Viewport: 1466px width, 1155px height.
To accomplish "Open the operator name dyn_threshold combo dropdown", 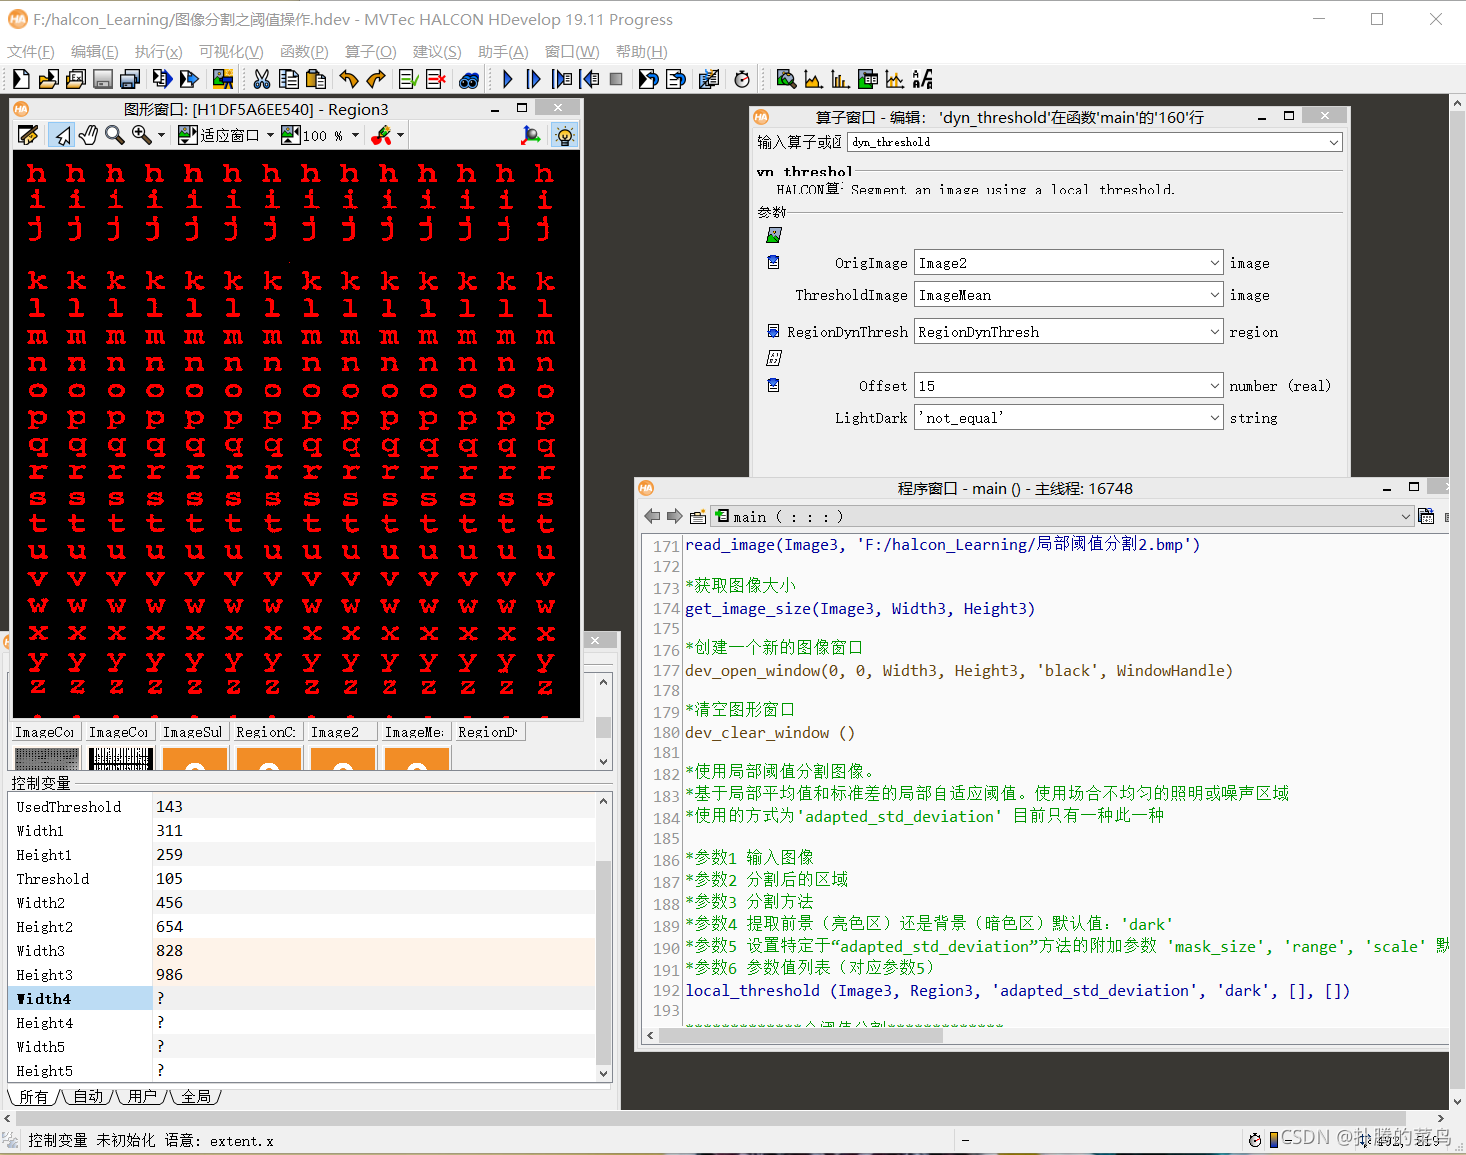I will [x=1334, y=142].
